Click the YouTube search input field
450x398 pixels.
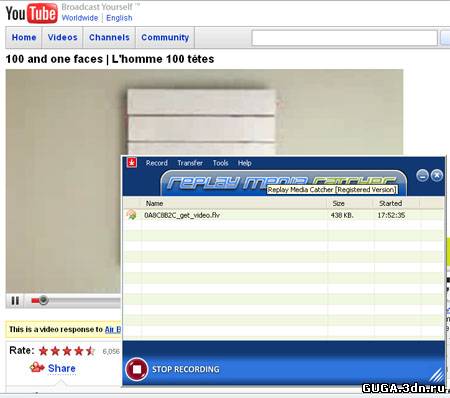coord(345,38)
